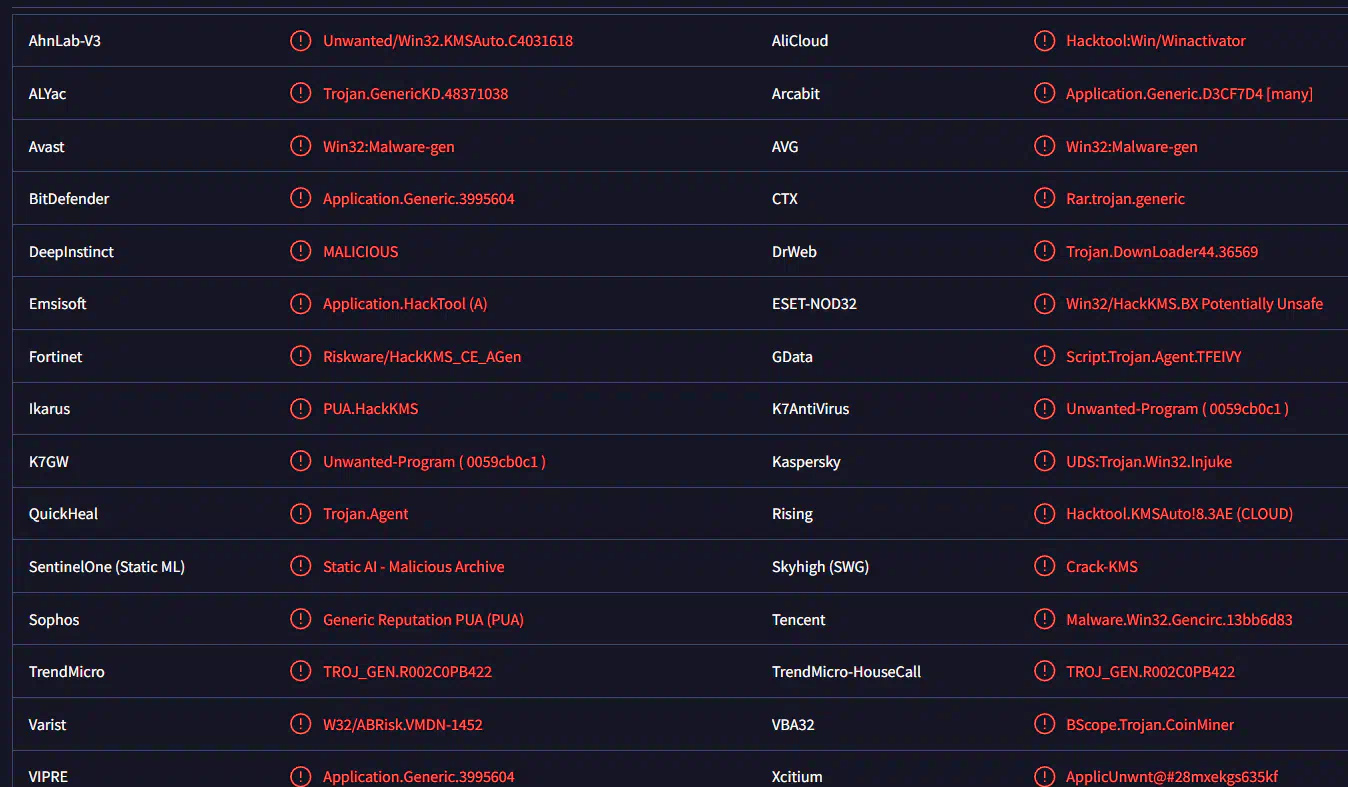
Task: Click the Generic Reputation PUA (PUA) result
Action: click(x=423, y=620)
